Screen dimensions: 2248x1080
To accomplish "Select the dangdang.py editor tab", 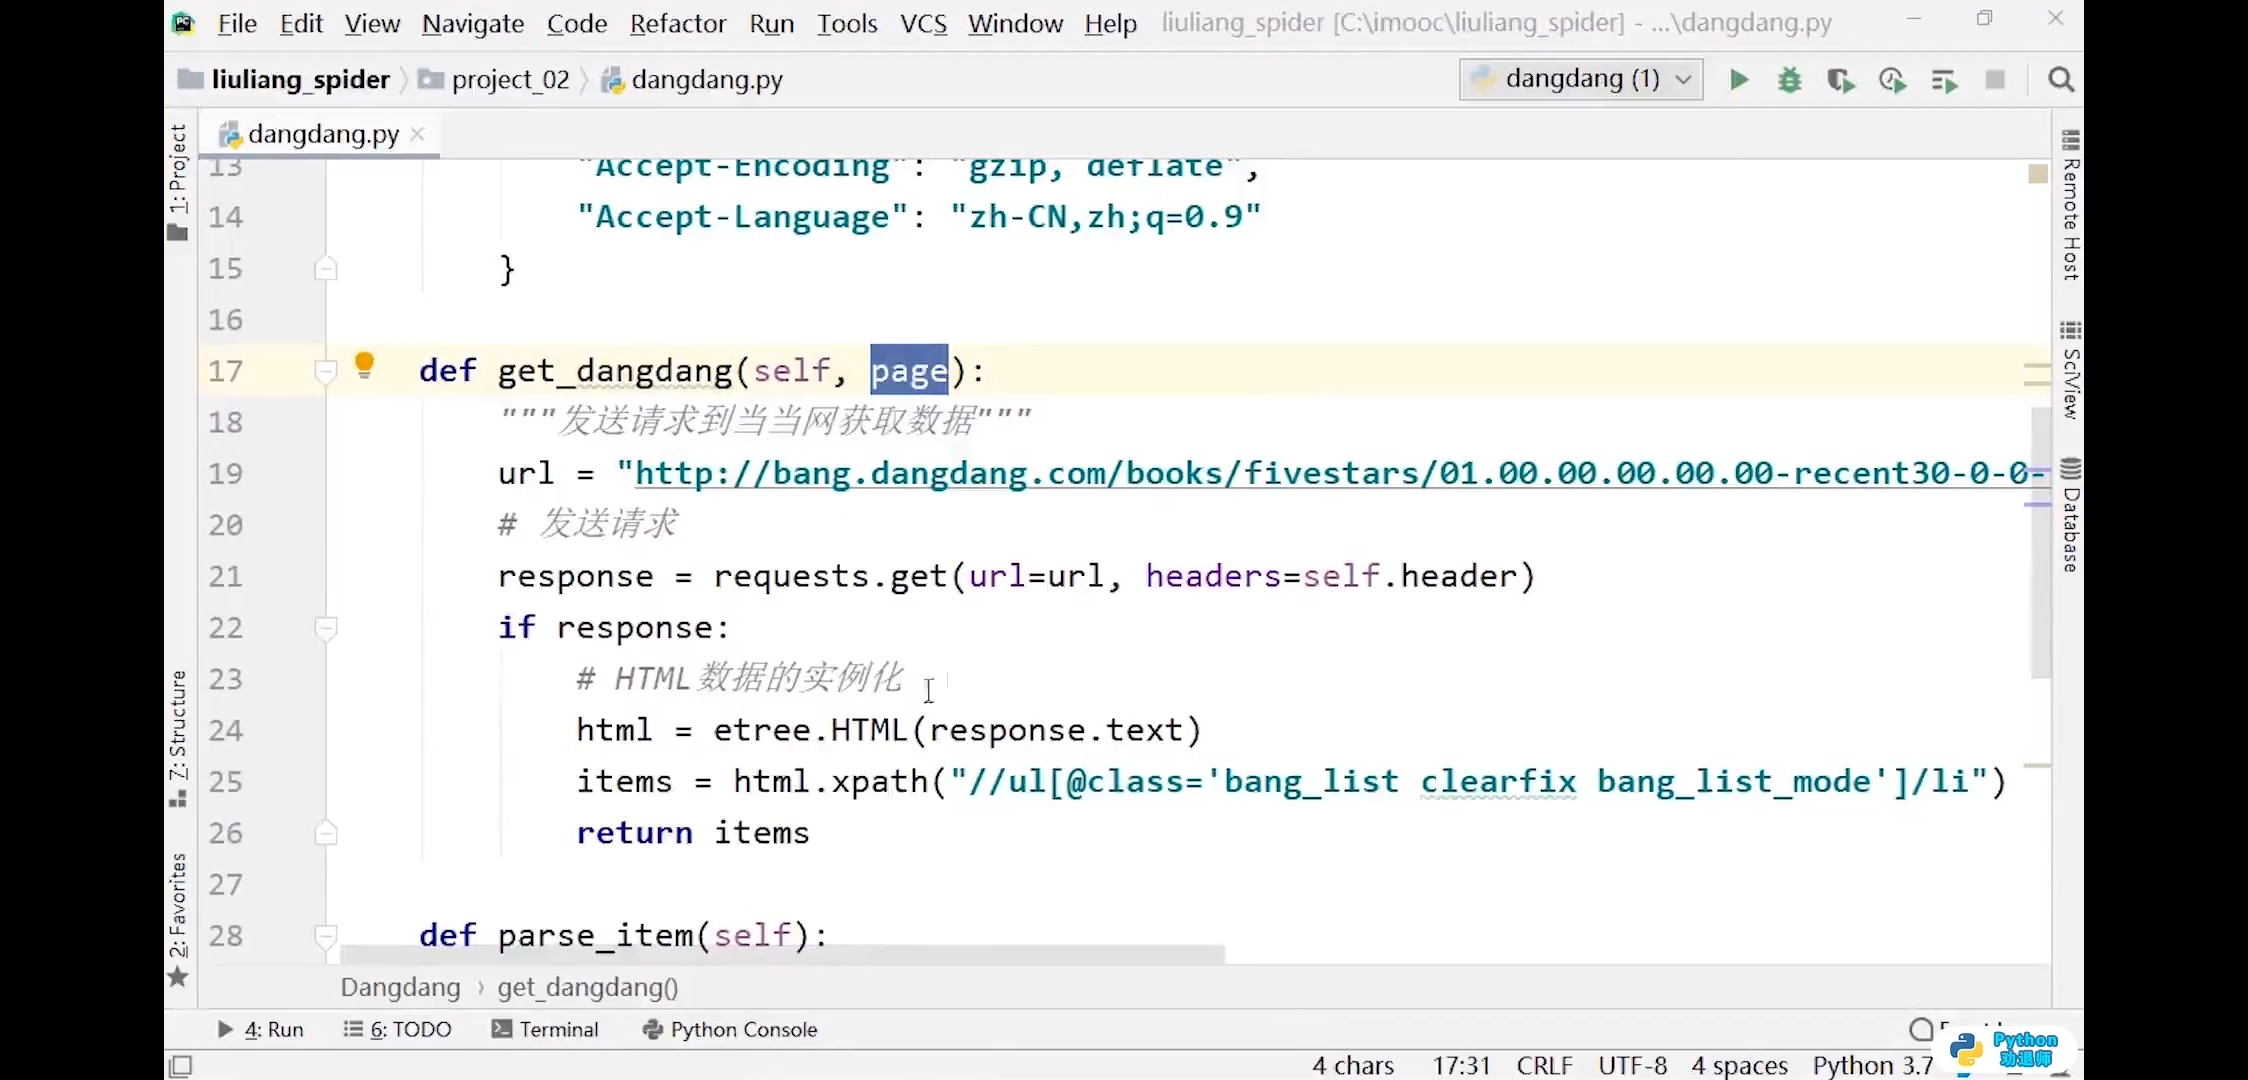I will (322, 134).
